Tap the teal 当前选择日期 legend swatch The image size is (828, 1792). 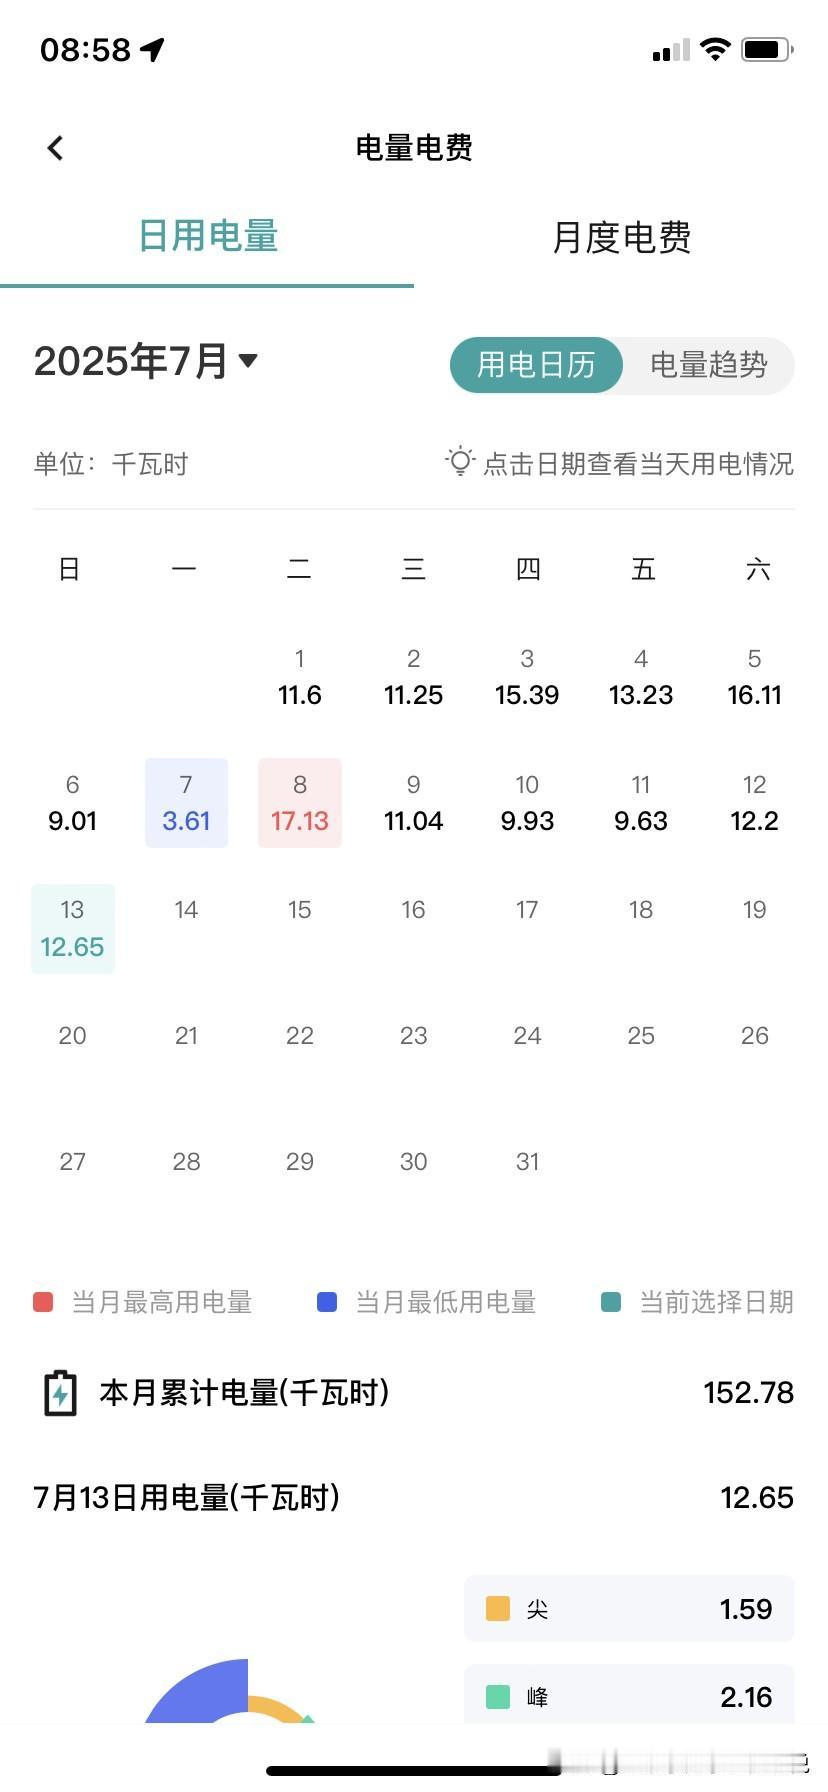[611, 1302]
